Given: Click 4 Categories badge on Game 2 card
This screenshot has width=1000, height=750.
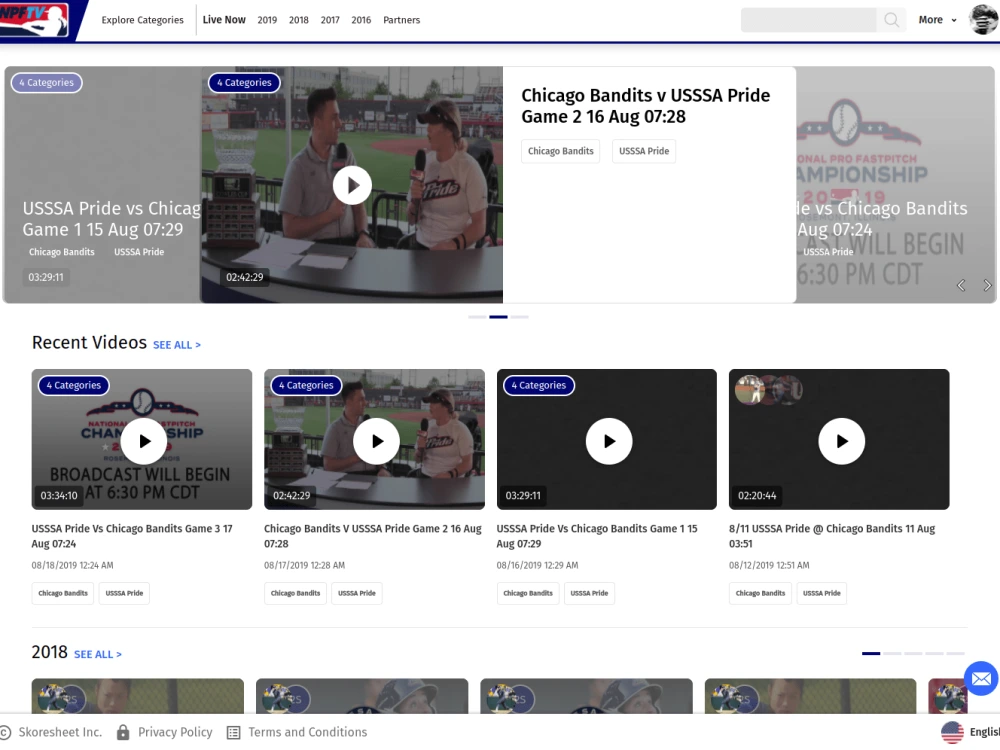Looking at the screenshot, I should (306, 385).
